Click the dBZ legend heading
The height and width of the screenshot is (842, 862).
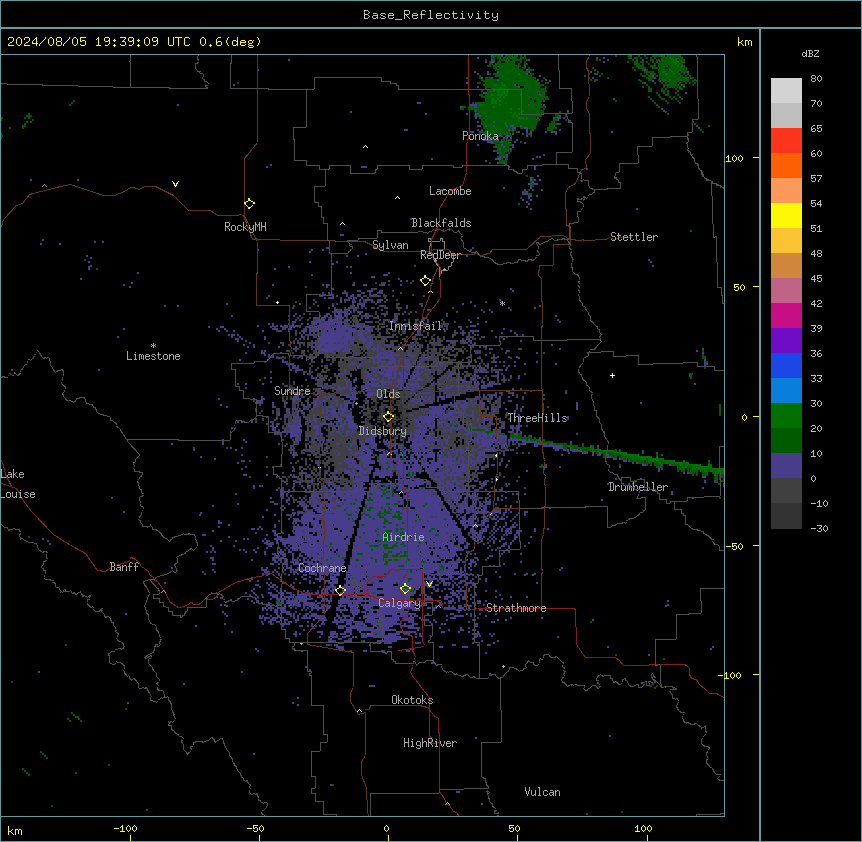coord(810,54)
